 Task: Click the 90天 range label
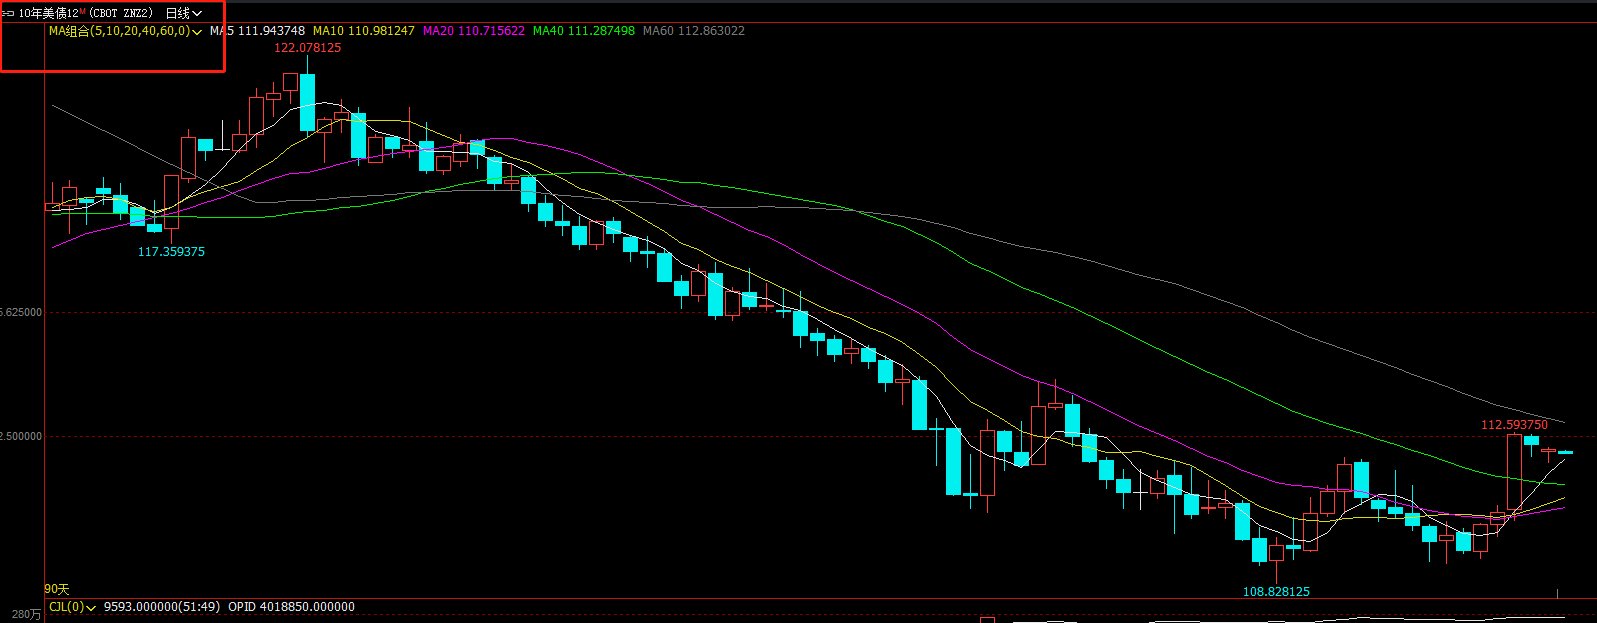57,589
